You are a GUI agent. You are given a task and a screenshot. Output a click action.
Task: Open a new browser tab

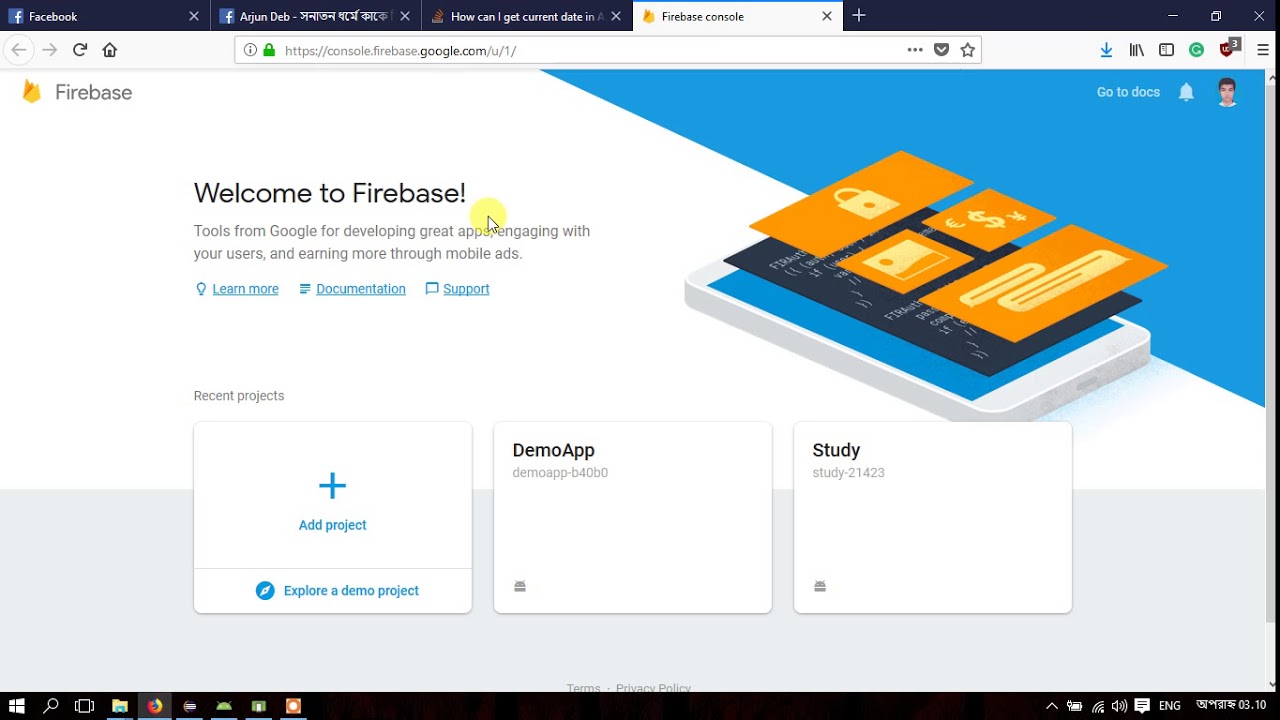click(x=858, y=16)
